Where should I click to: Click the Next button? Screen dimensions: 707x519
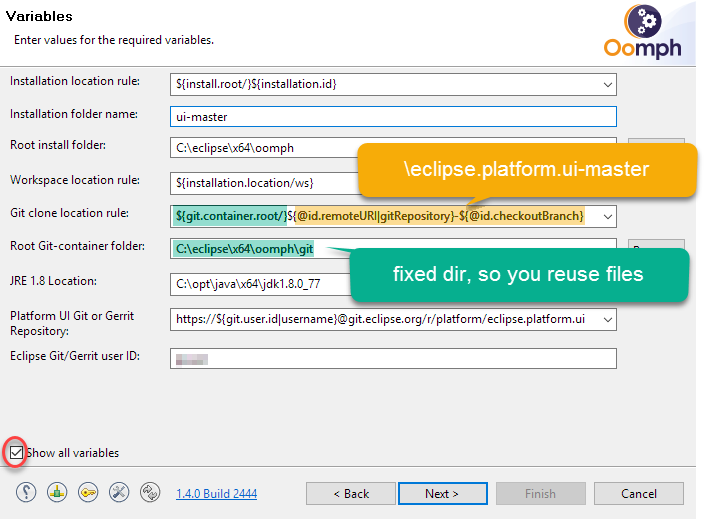coord(442,494)
